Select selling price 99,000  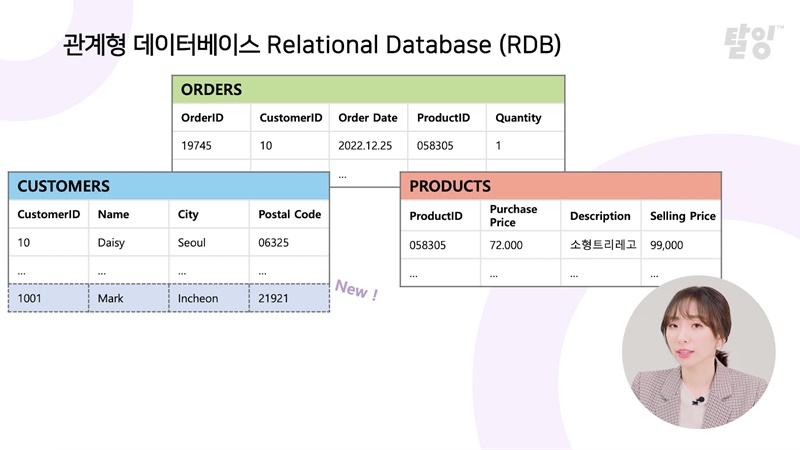click(666, 245)
